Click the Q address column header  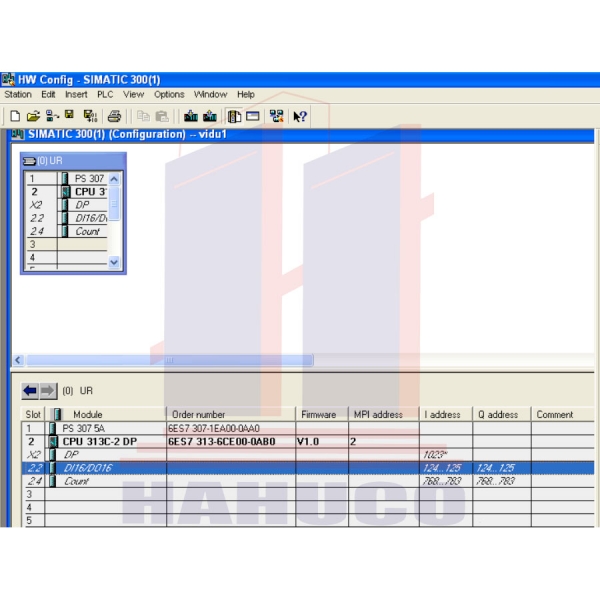click(x=502, y=414)
